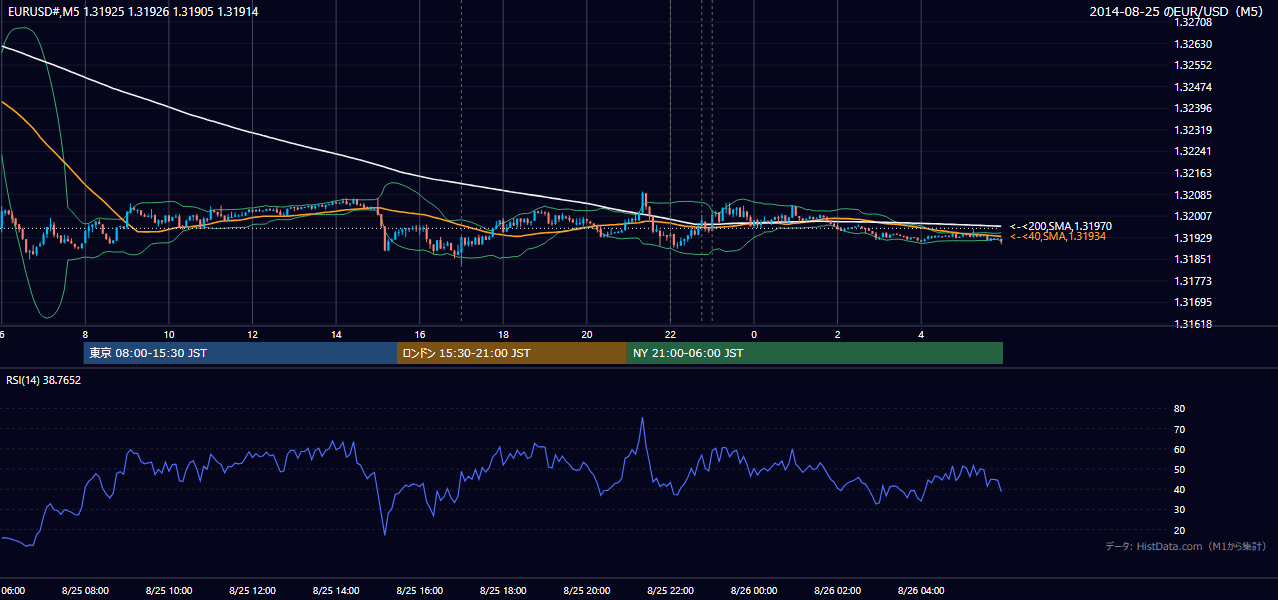Click hour tick '14' under the price chart
Screen dimensions: 1278x600
[x=336, y=334]
